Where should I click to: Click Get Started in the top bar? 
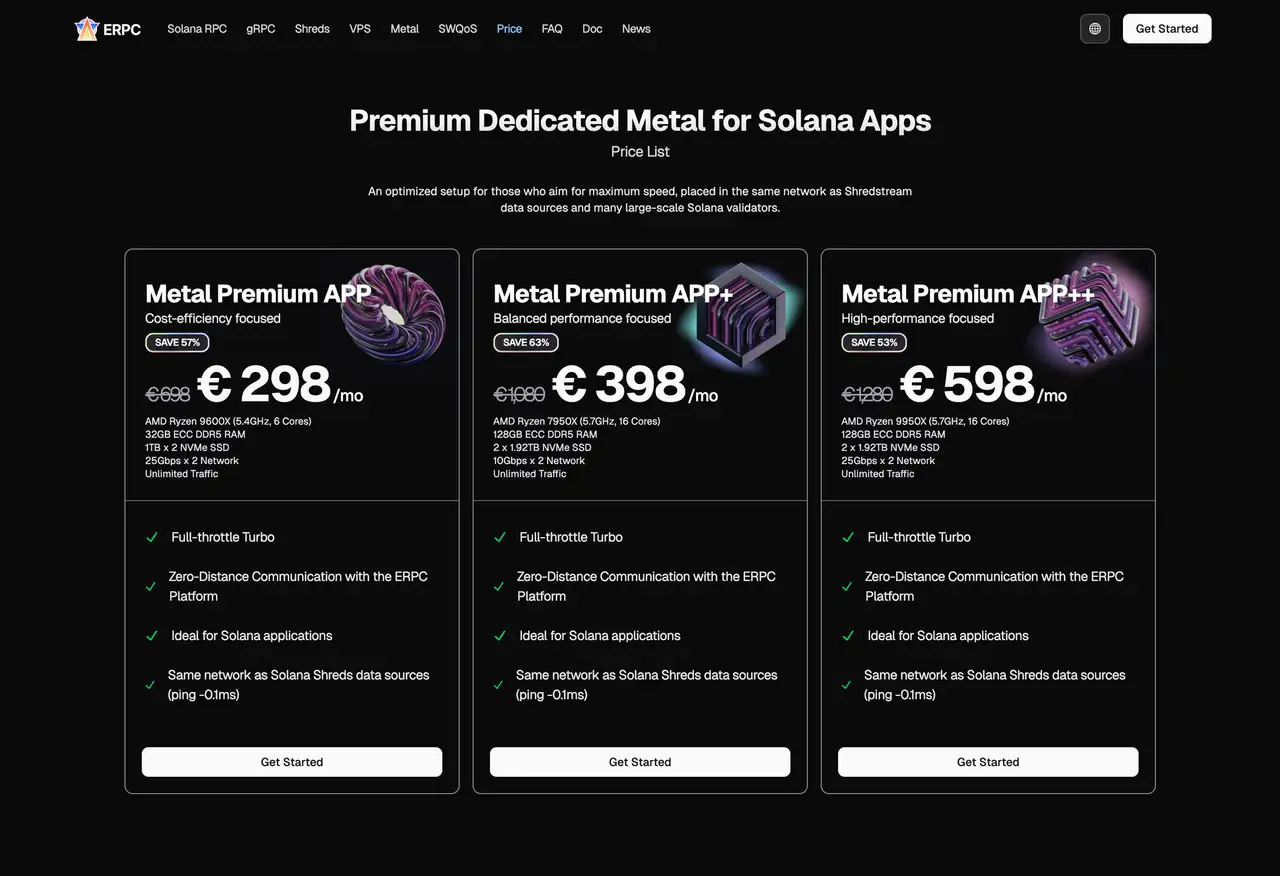(1166, 28)
